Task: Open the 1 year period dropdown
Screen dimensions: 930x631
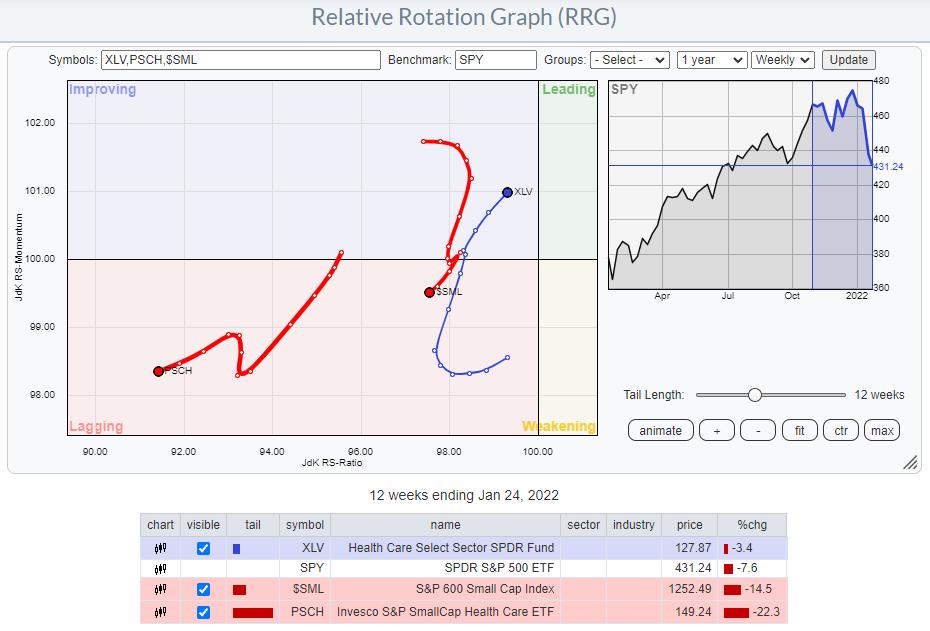Action: click(712, 60)
